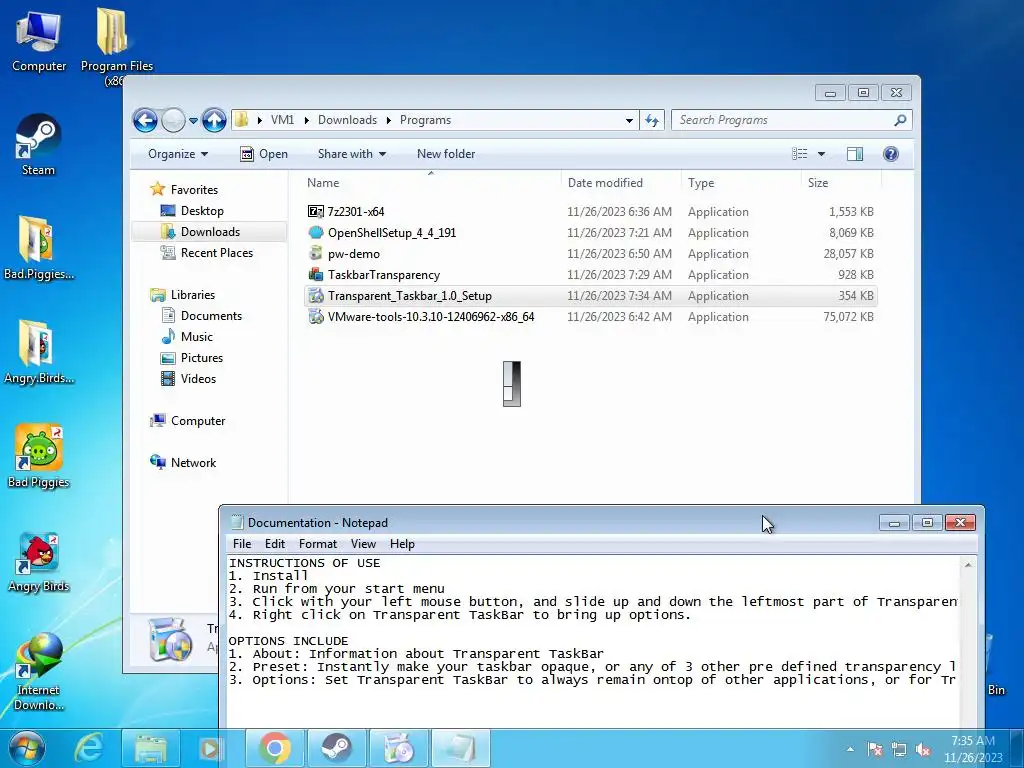Change the view with view icon
Viewport: 1024px width, 768px height.
[799, 154]
